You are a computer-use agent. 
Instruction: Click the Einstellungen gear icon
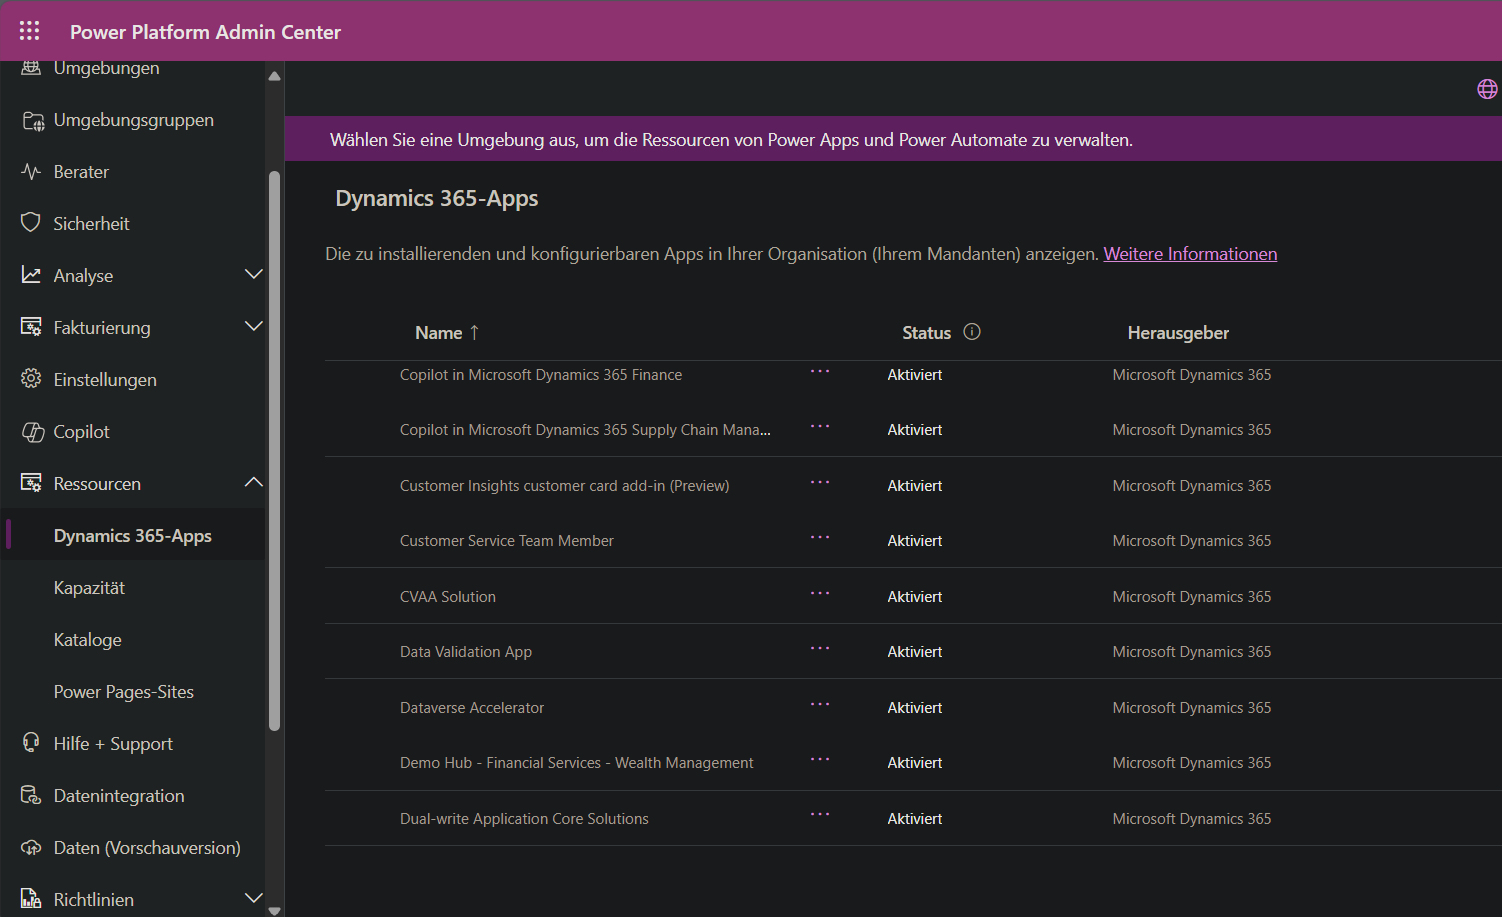(x=31, y=379)
